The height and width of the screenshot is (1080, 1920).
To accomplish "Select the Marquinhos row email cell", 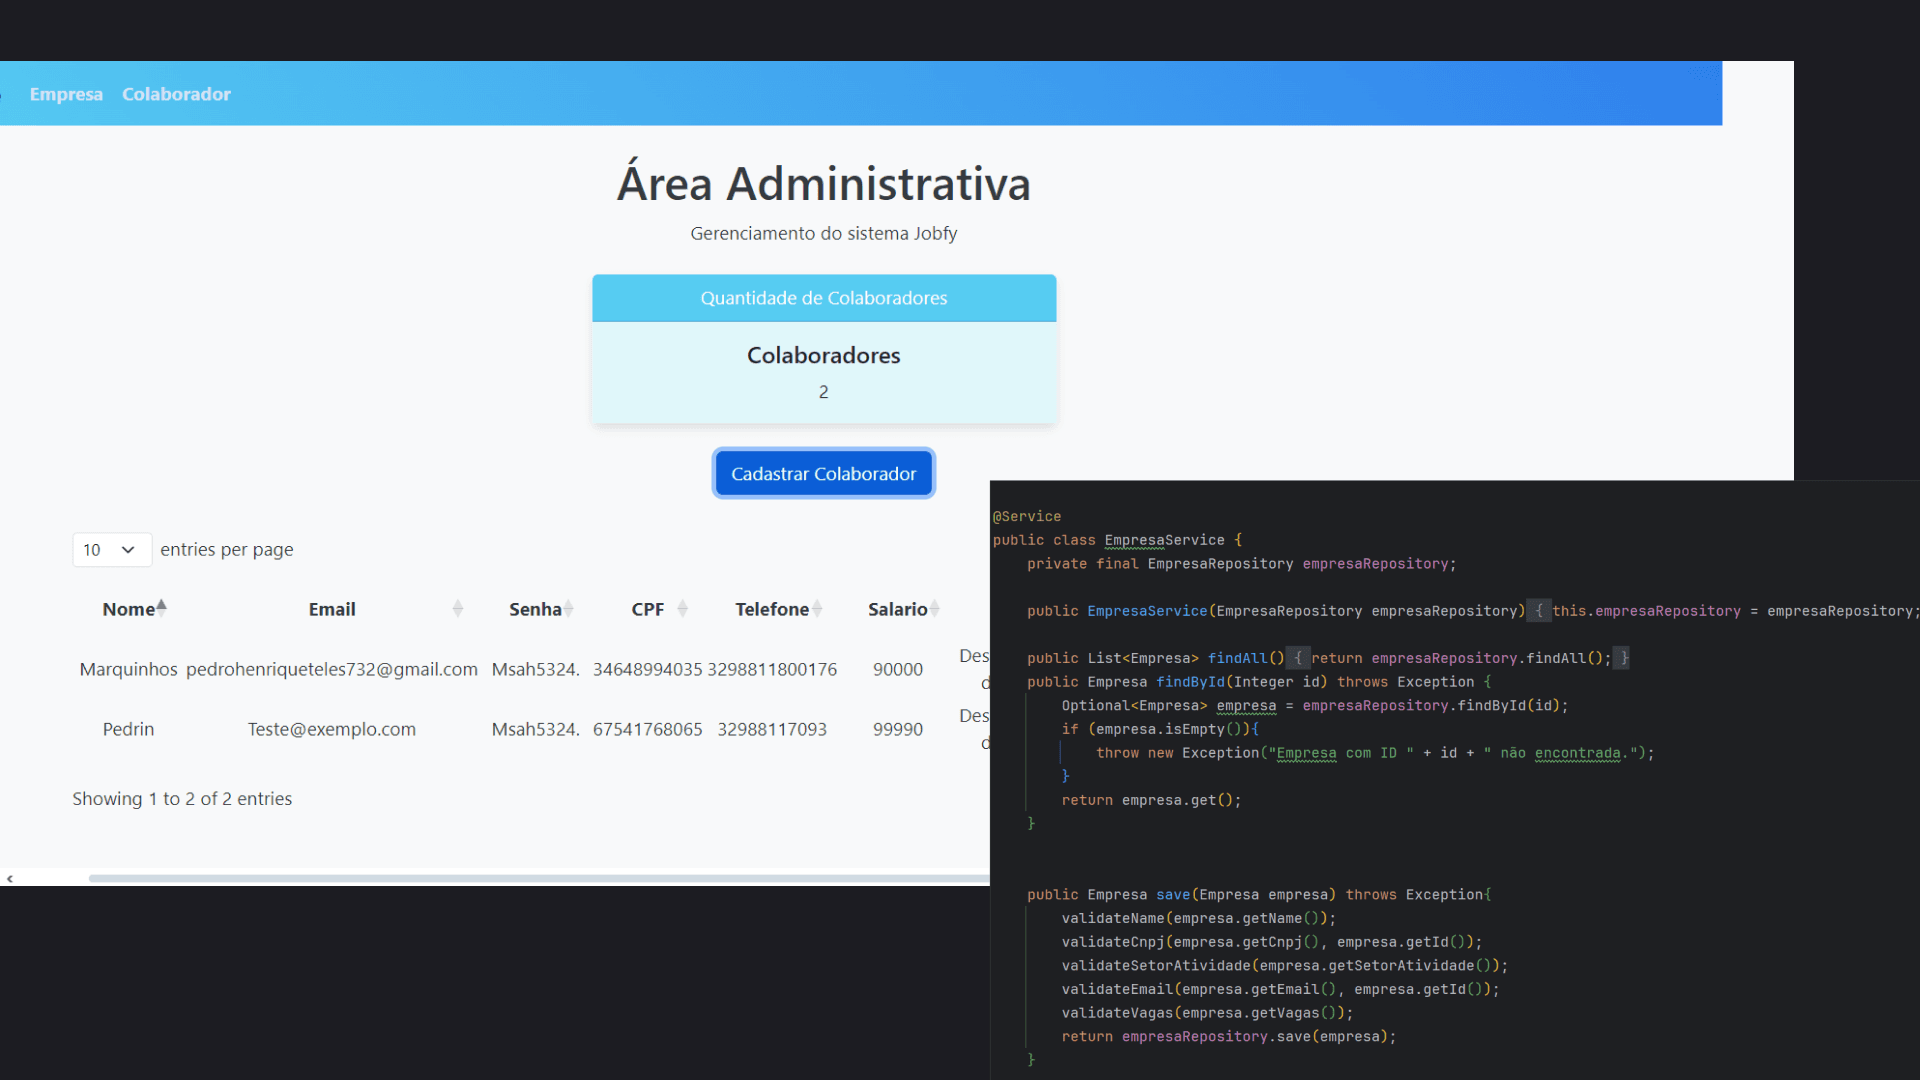I will click(x=331, y=669).
